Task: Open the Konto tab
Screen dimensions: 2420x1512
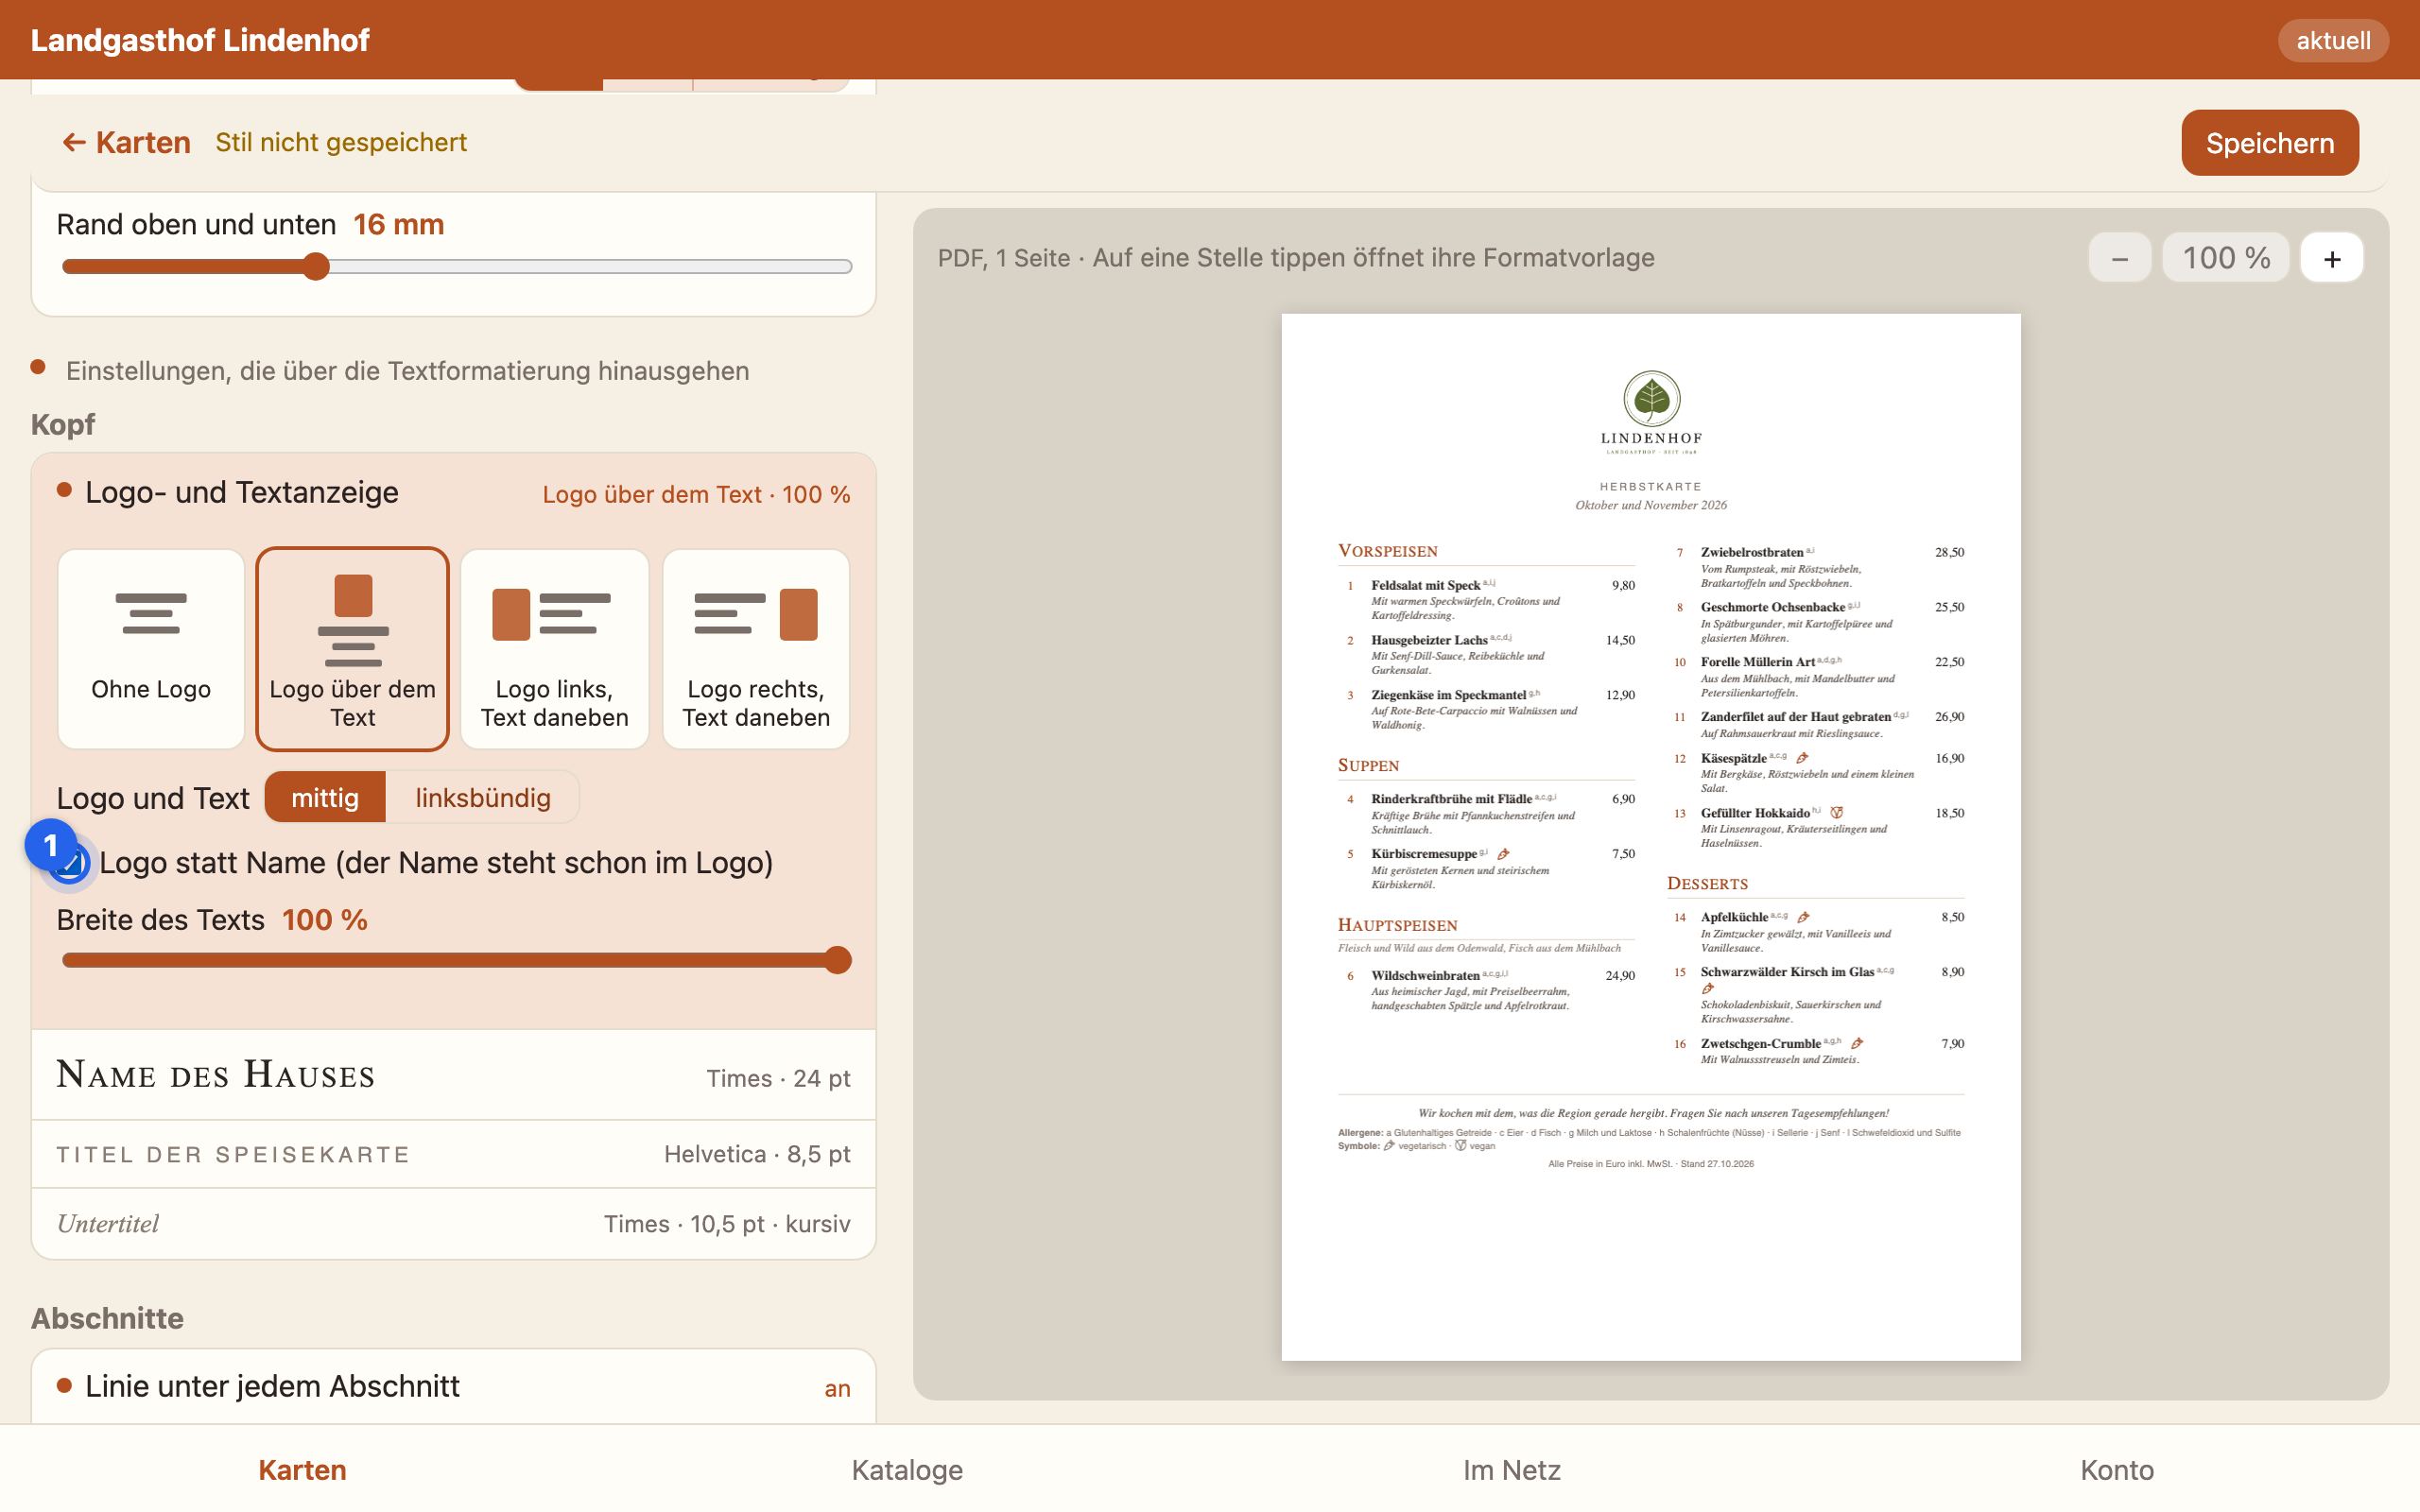Action: (x=2117, y=1469)
